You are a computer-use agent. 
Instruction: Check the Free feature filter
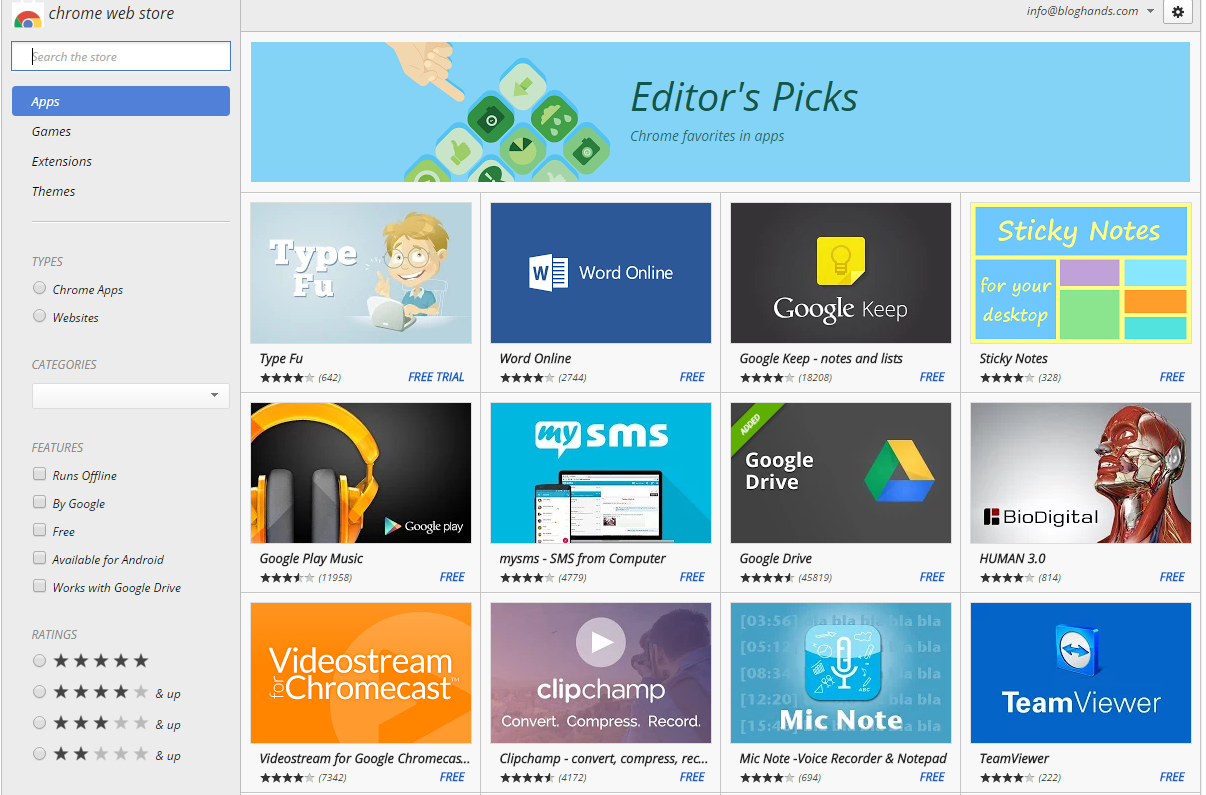click(x=40, y=530)
